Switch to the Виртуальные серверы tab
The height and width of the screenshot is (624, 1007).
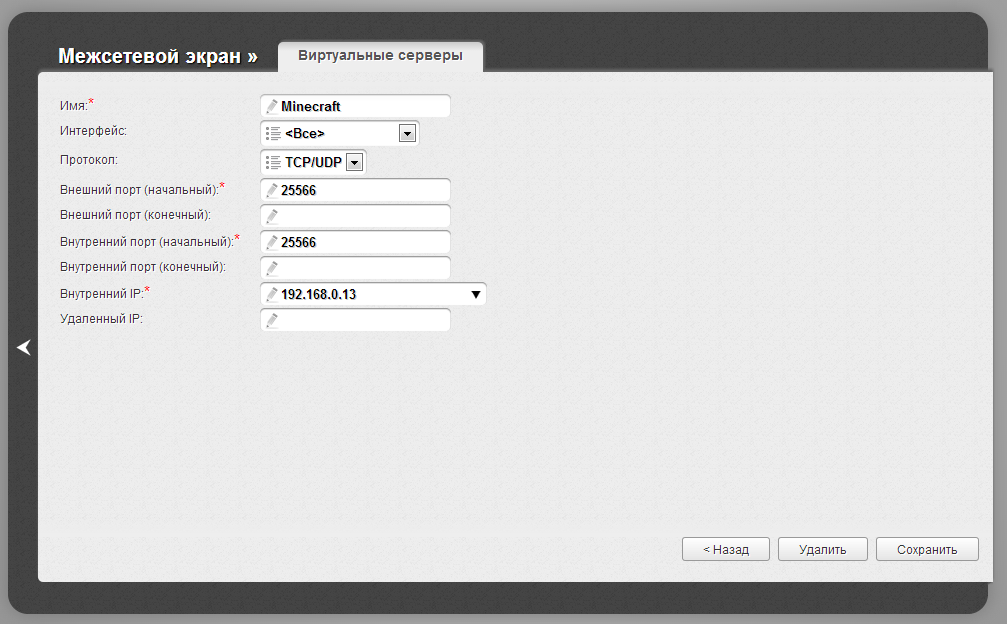[380, 56]
